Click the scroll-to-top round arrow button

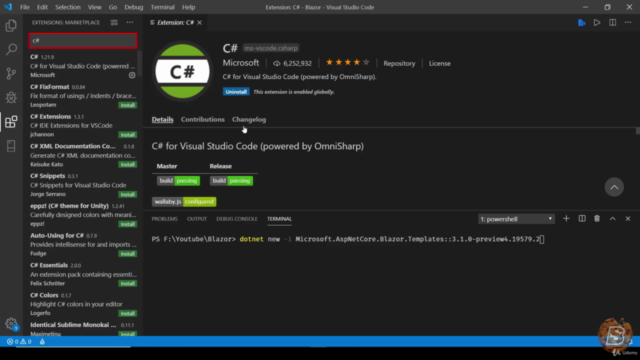pyautogui.click(x=614, y=187)
